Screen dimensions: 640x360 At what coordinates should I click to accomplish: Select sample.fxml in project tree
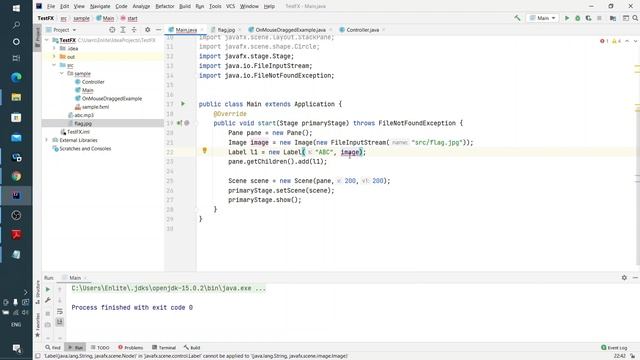point(96,107)
